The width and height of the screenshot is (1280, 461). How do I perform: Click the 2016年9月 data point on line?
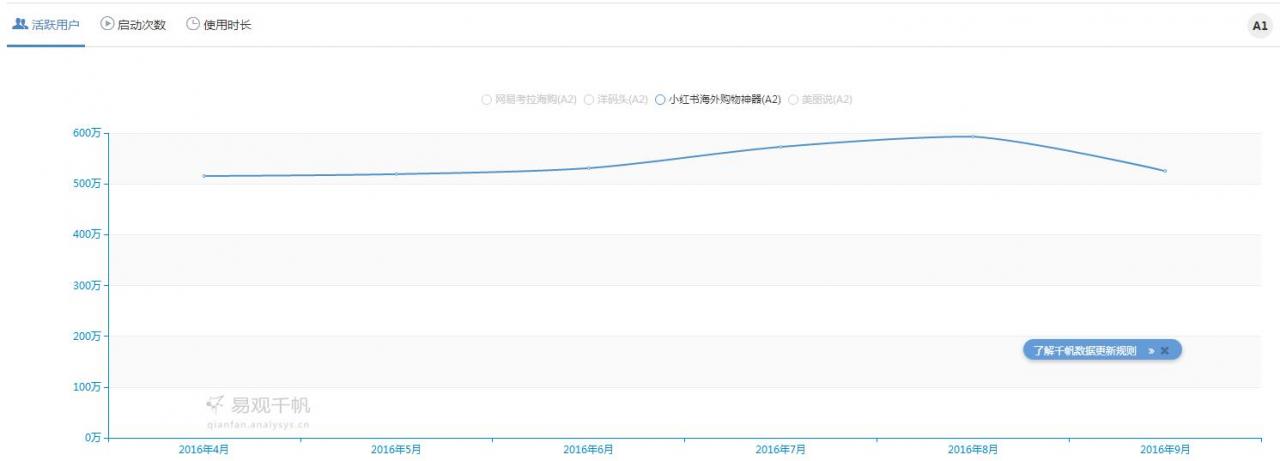(1165, 171)
